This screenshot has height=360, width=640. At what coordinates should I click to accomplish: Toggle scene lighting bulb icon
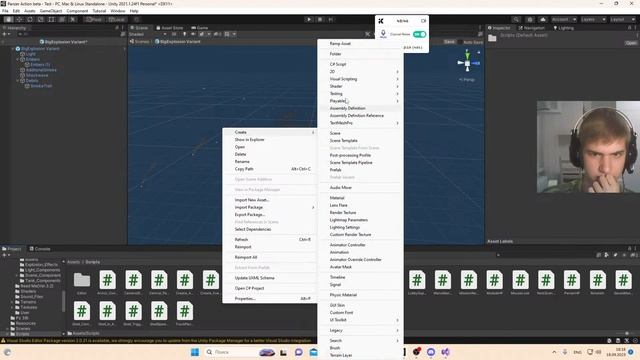184,34
